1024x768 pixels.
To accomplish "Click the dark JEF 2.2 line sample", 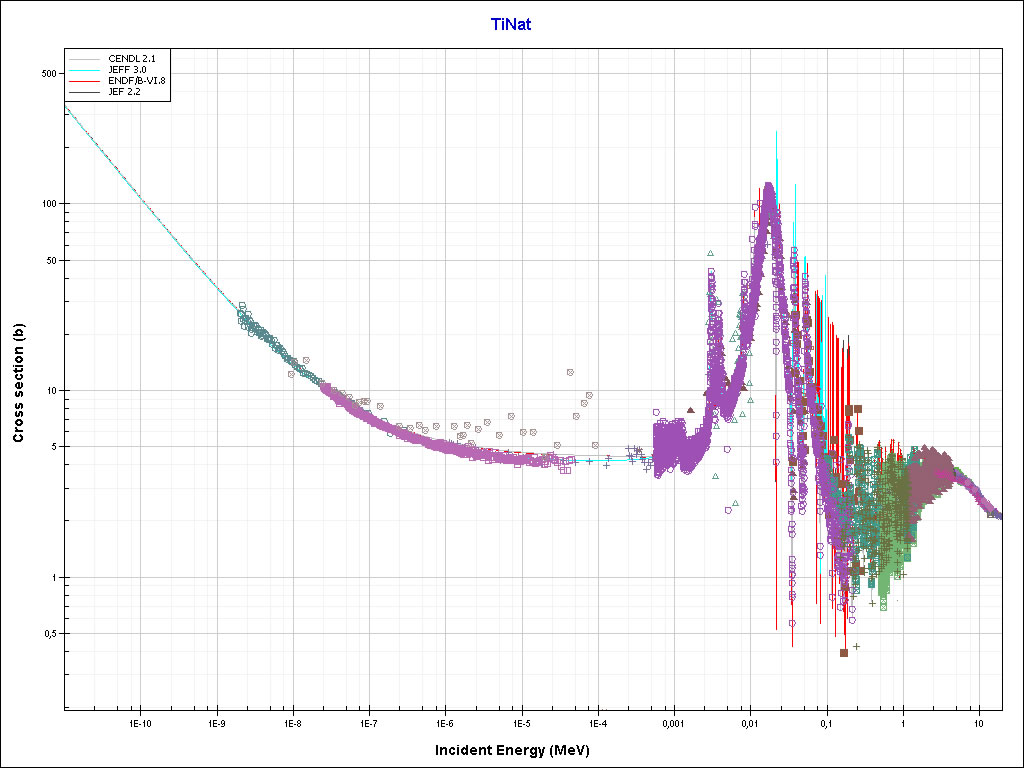I will point(85,91).
